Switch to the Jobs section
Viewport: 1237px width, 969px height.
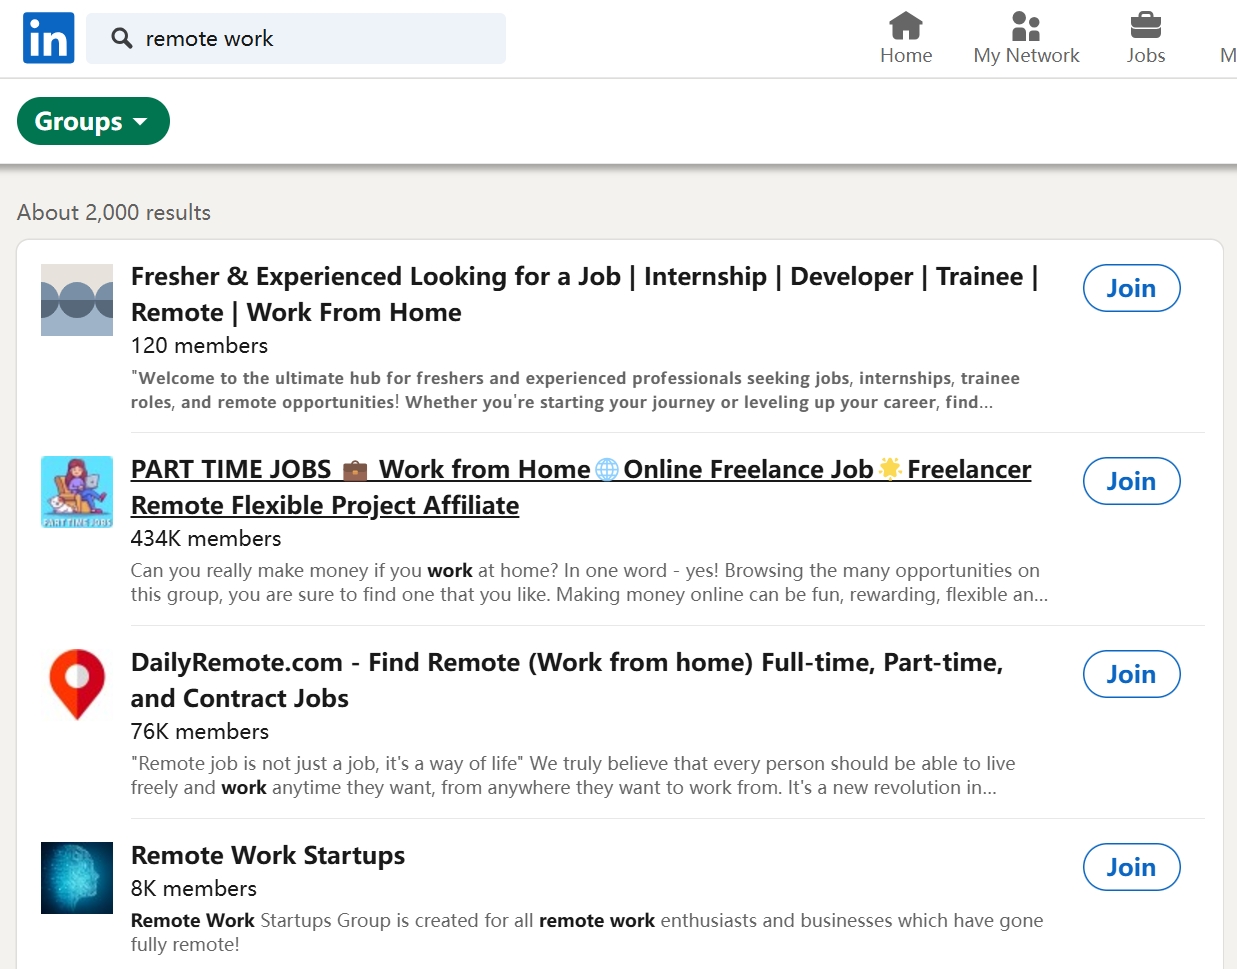pos(1145,38)
